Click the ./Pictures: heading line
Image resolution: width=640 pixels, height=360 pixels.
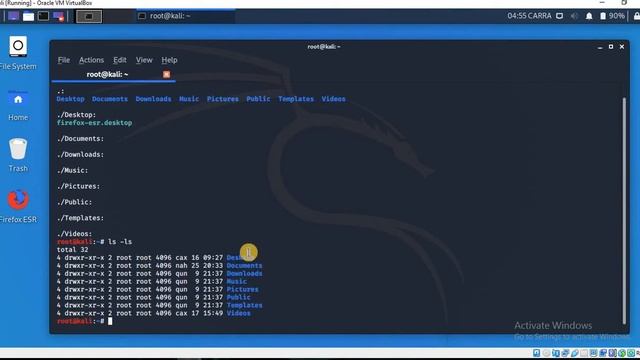pyautogui.click(x=78, y=187)
